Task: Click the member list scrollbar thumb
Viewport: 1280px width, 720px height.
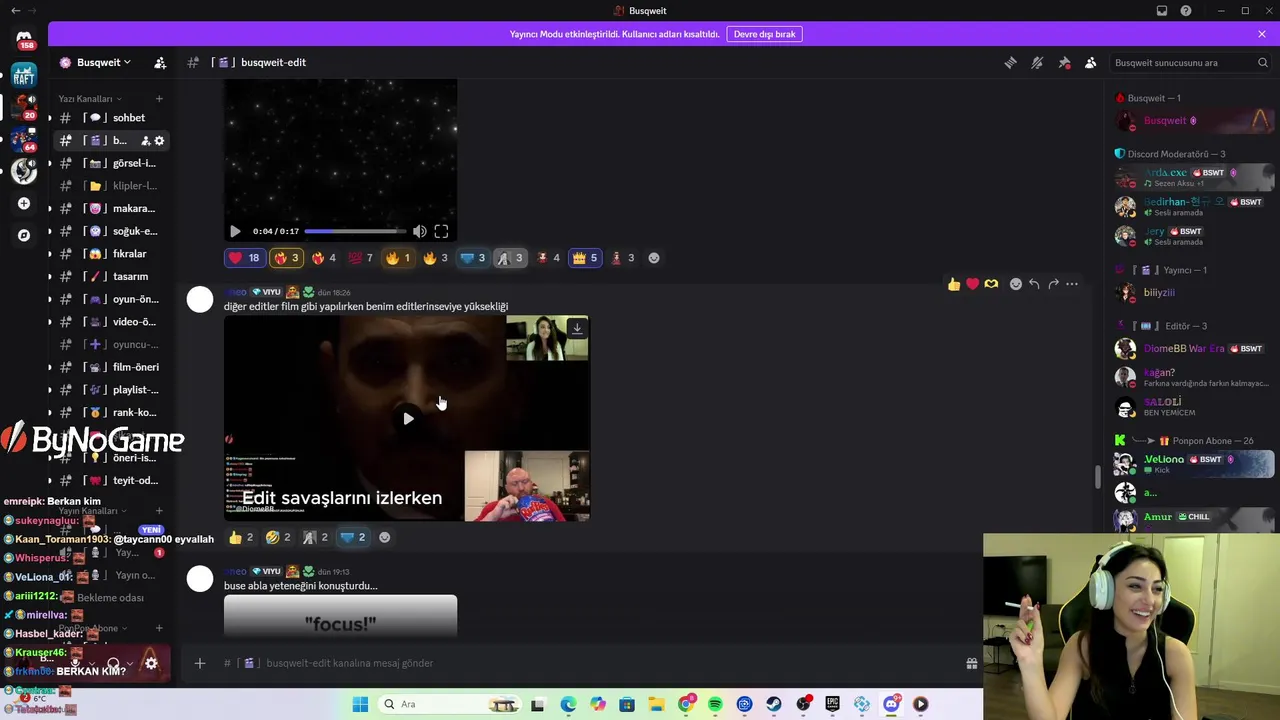Action: point(1098,477)
